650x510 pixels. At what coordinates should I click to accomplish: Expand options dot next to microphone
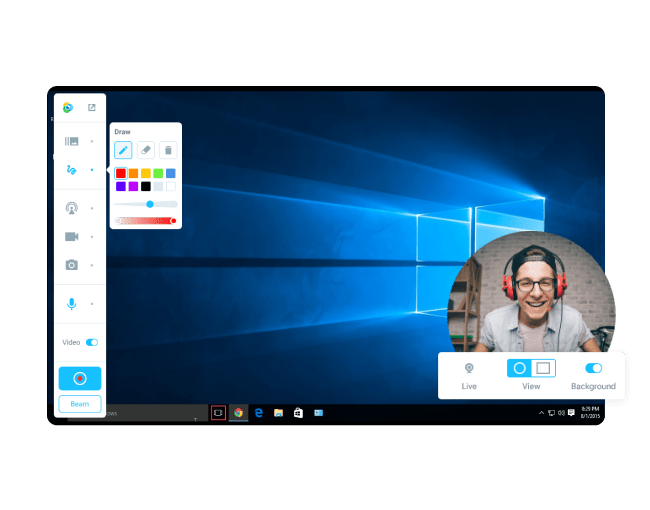coord(92,304)
